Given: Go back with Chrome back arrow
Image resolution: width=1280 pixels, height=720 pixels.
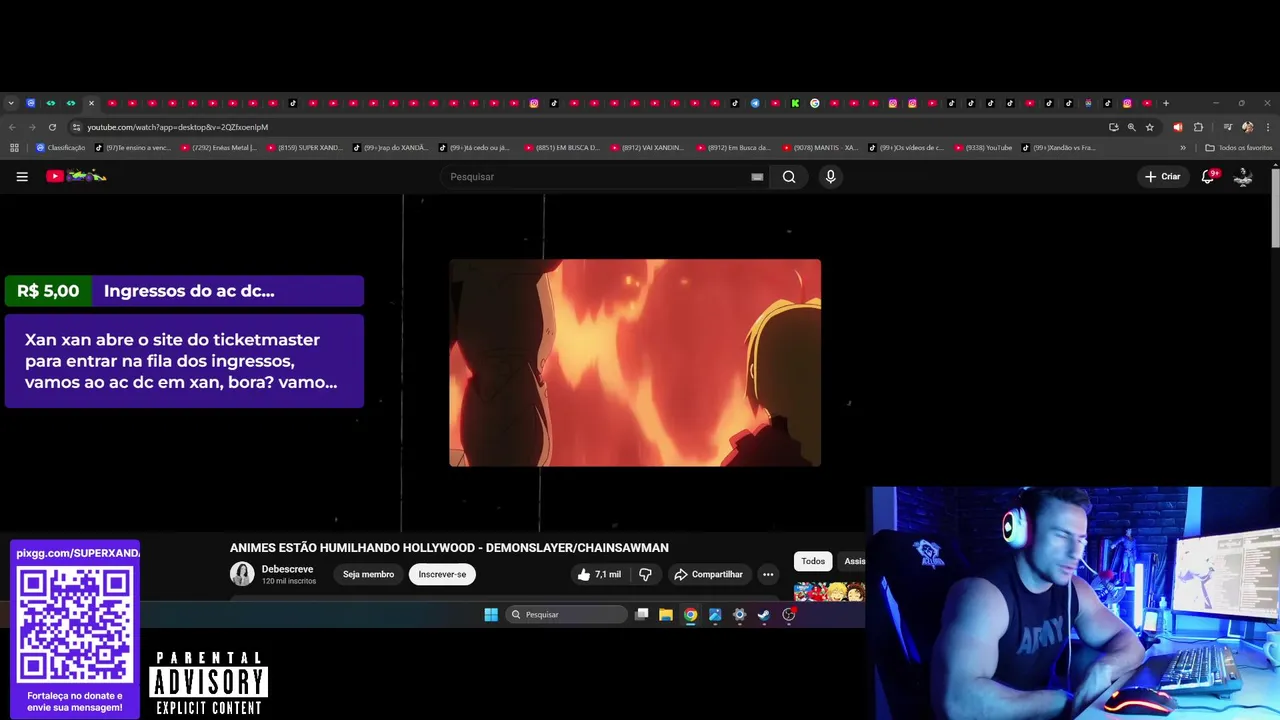Looking at the screenshot, I should pyautogui.click(x=12, y=127).
